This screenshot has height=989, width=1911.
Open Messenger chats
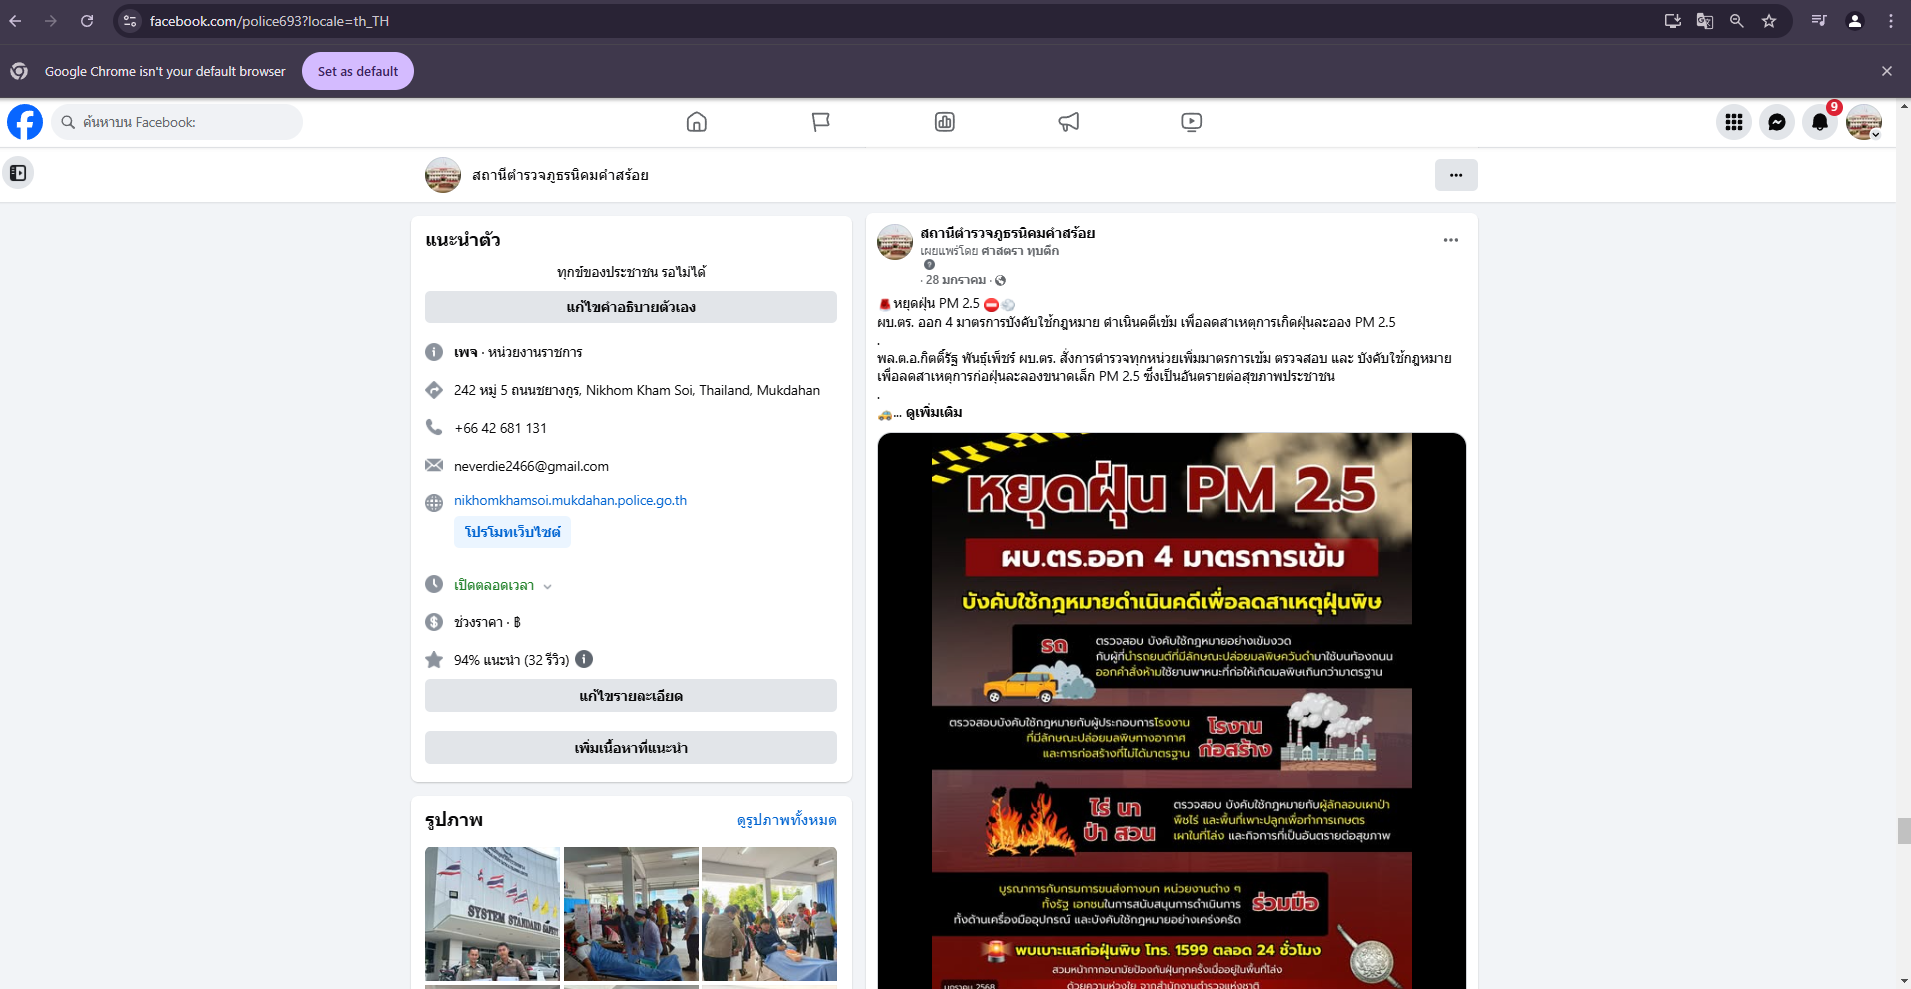[x=1776, y=122]
